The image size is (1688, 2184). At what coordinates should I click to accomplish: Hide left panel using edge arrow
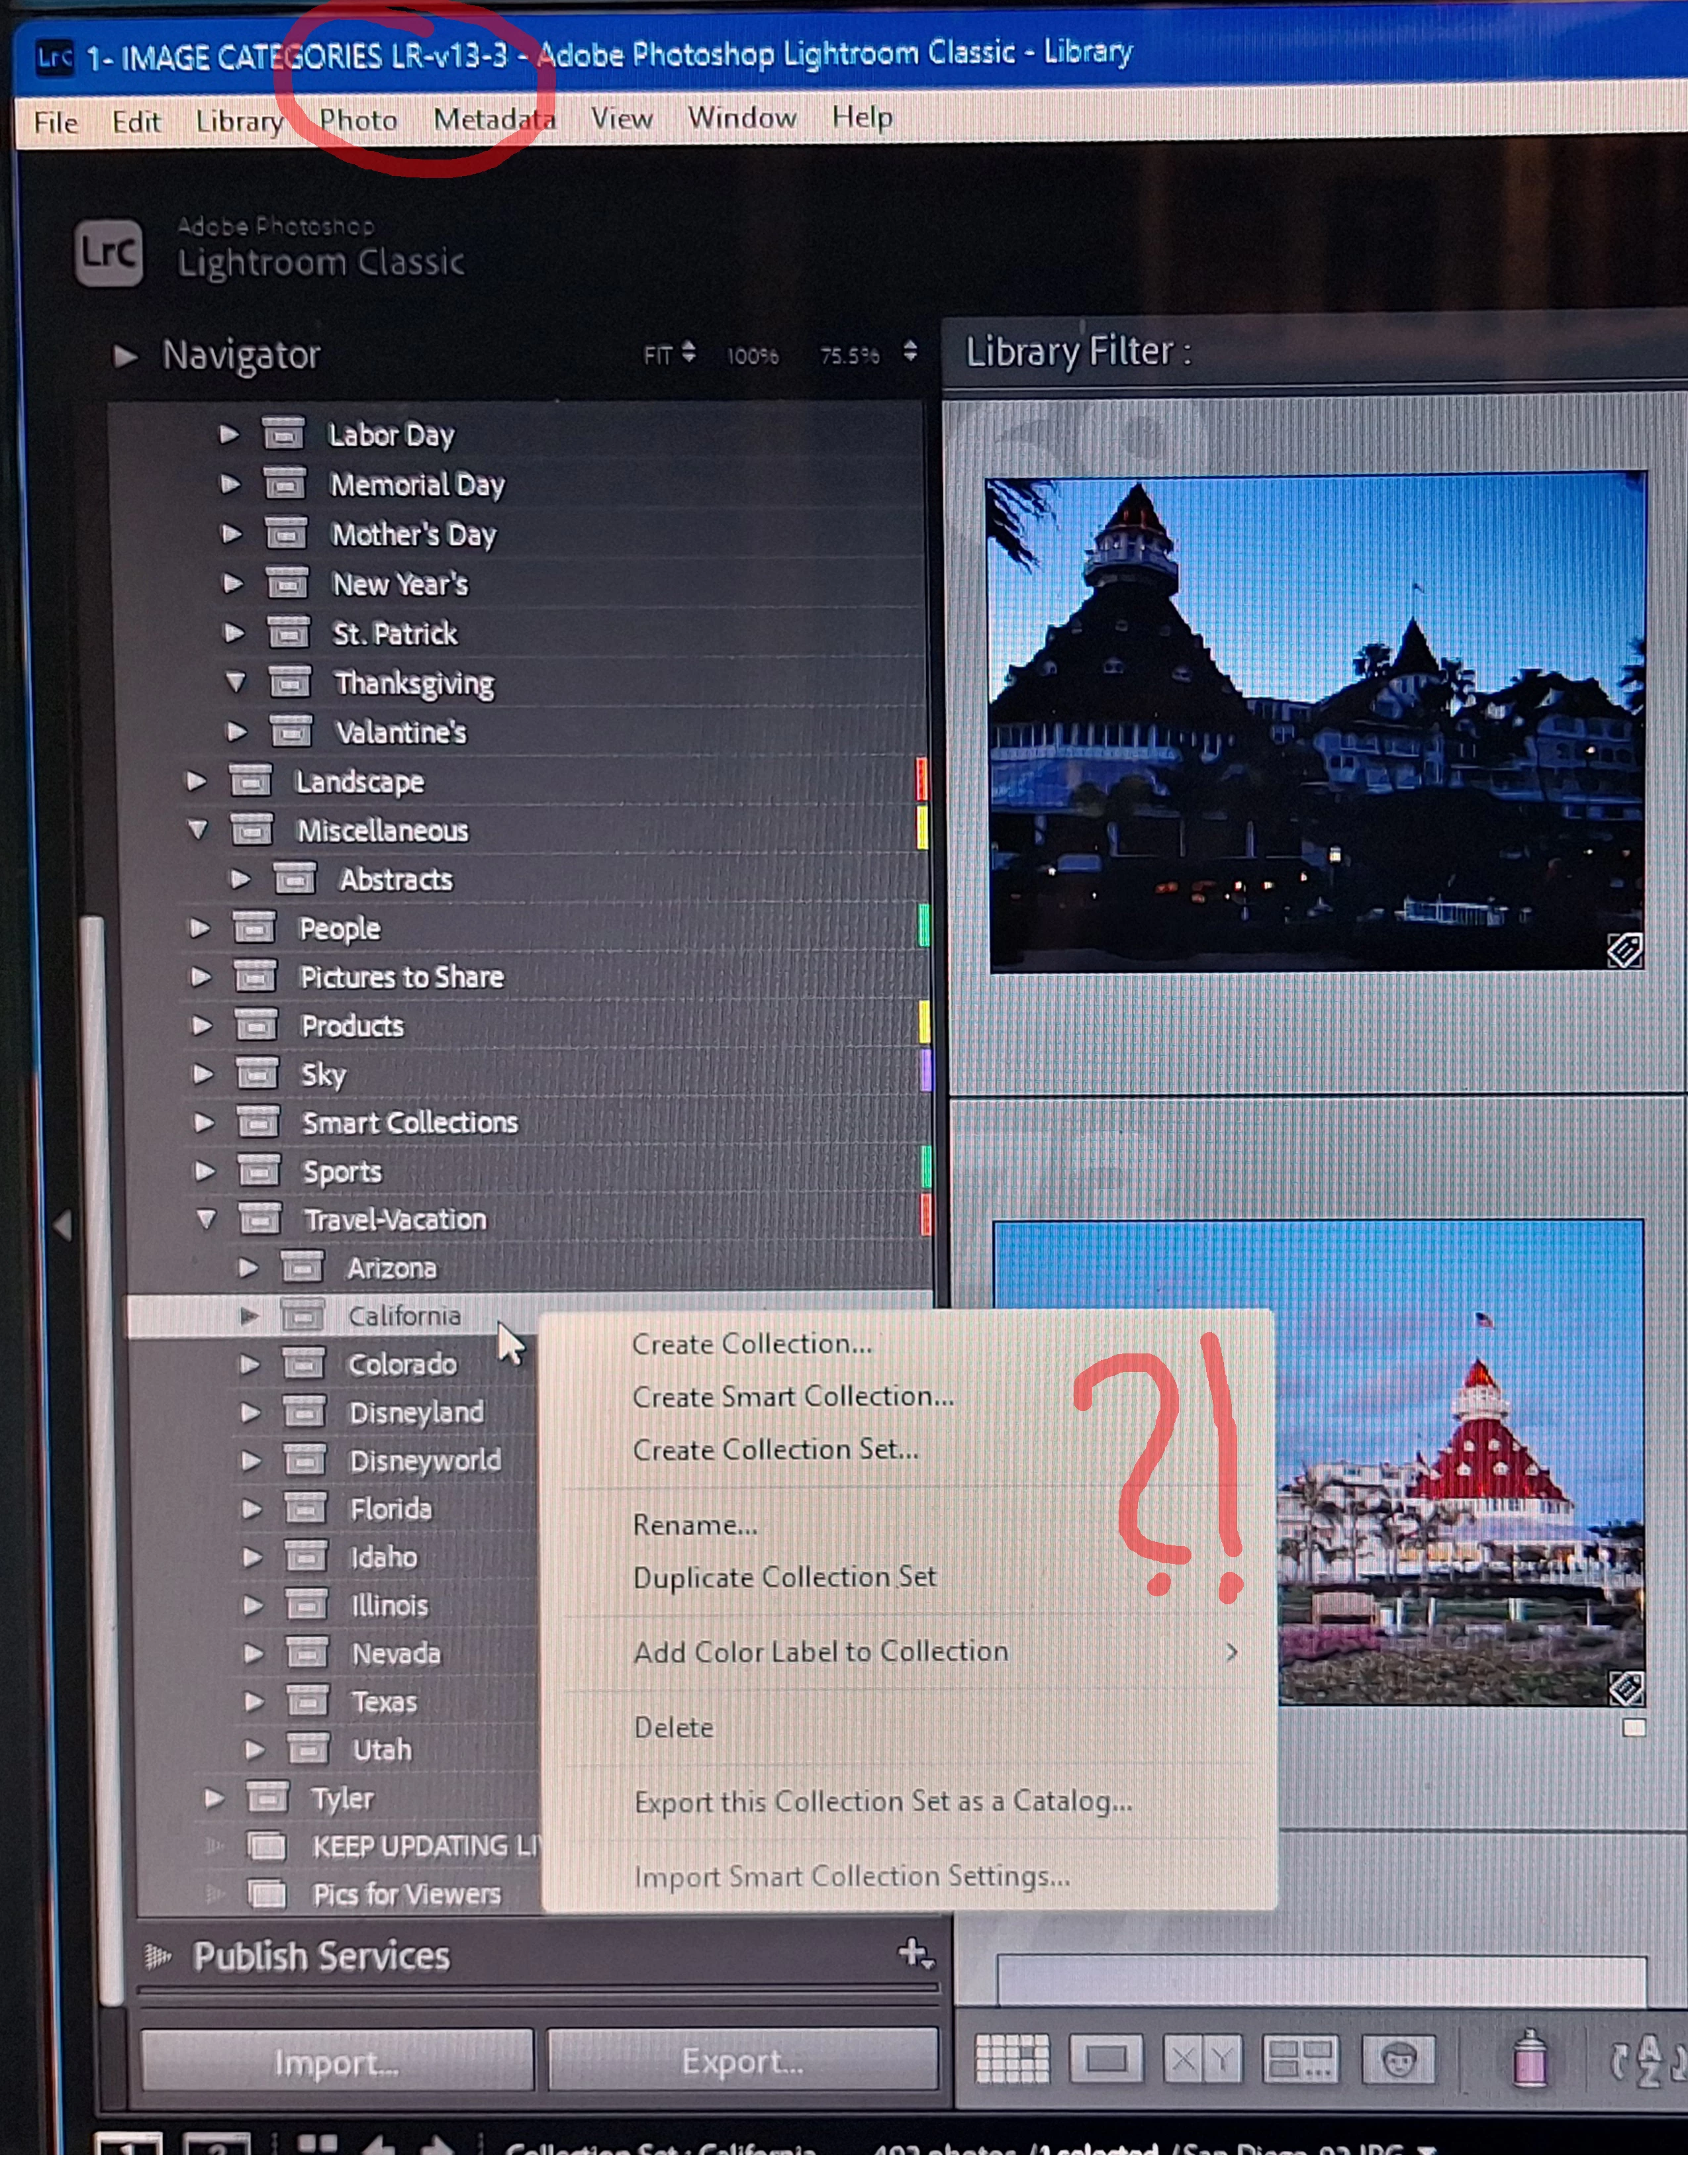click(x=62, y=1224)
